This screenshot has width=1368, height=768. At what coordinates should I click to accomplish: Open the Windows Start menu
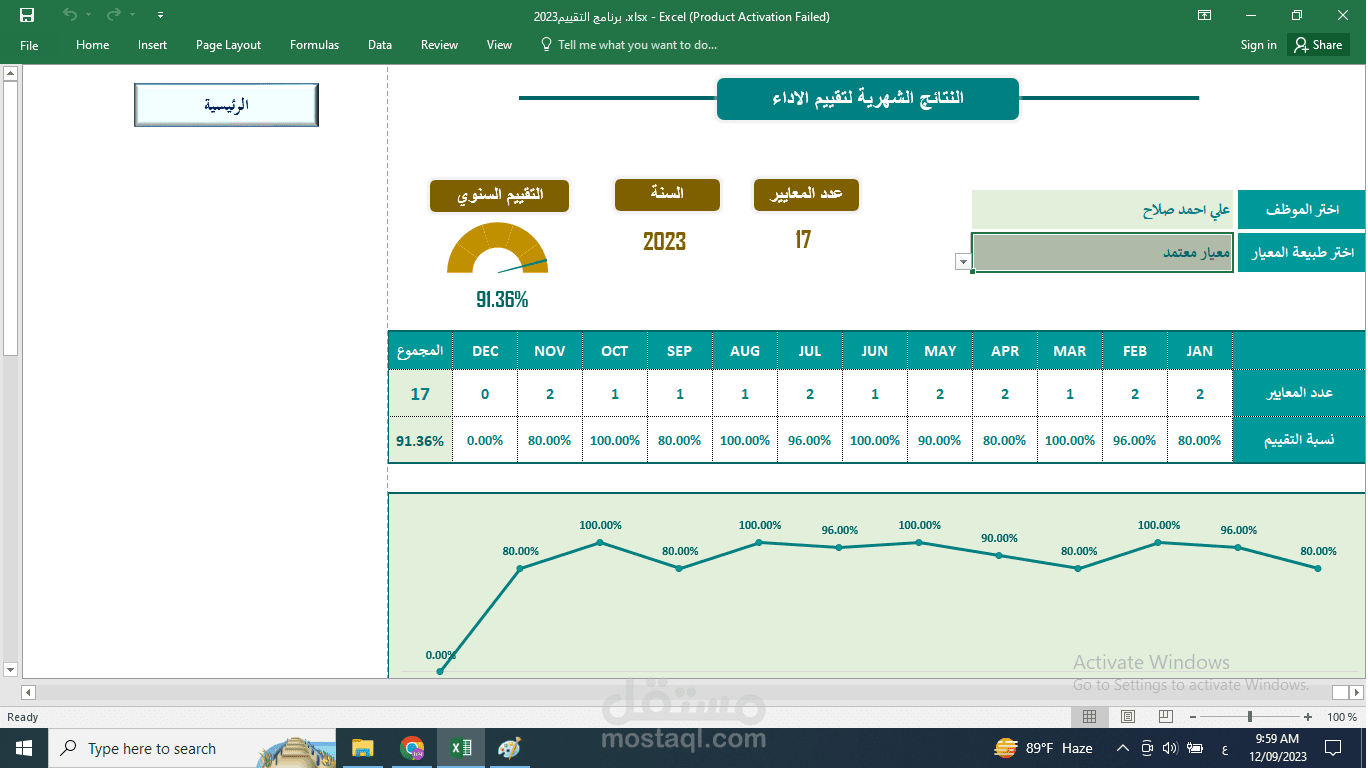(x=23, y=748)
